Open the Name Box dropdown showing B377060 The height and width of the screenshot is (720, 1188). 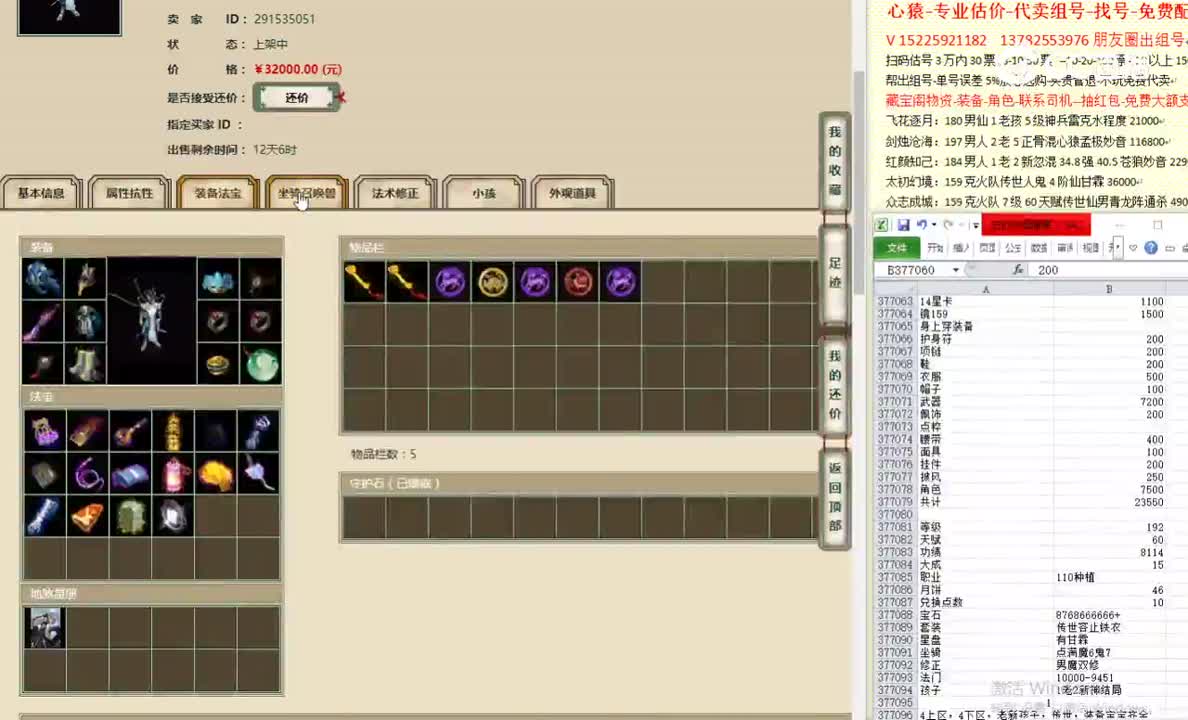click(x=955, y=270)
